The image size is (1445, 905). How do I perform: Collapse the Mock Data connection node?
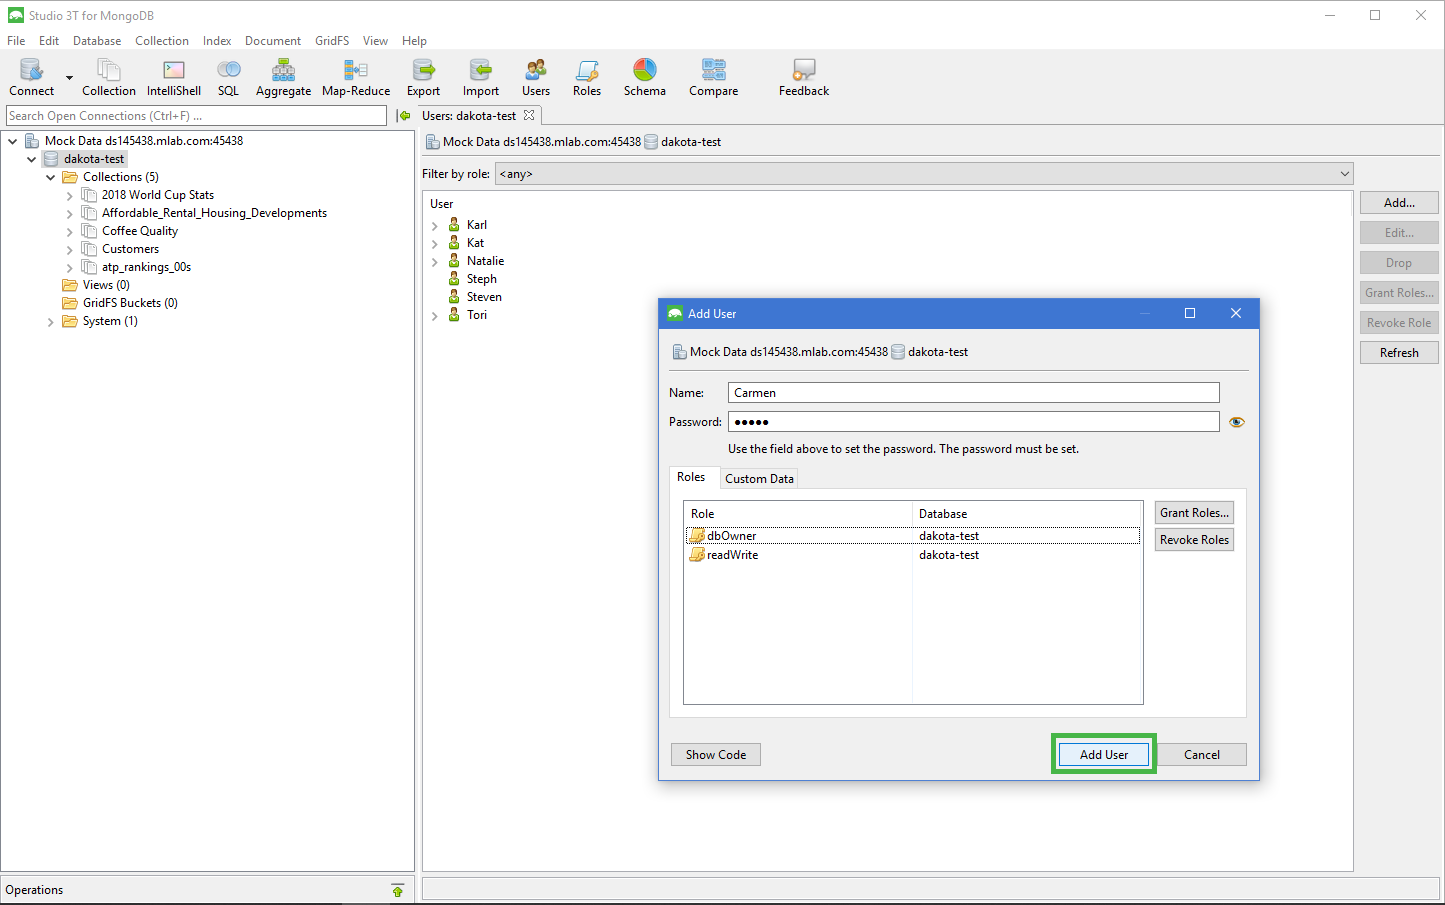tap(13, 141)
